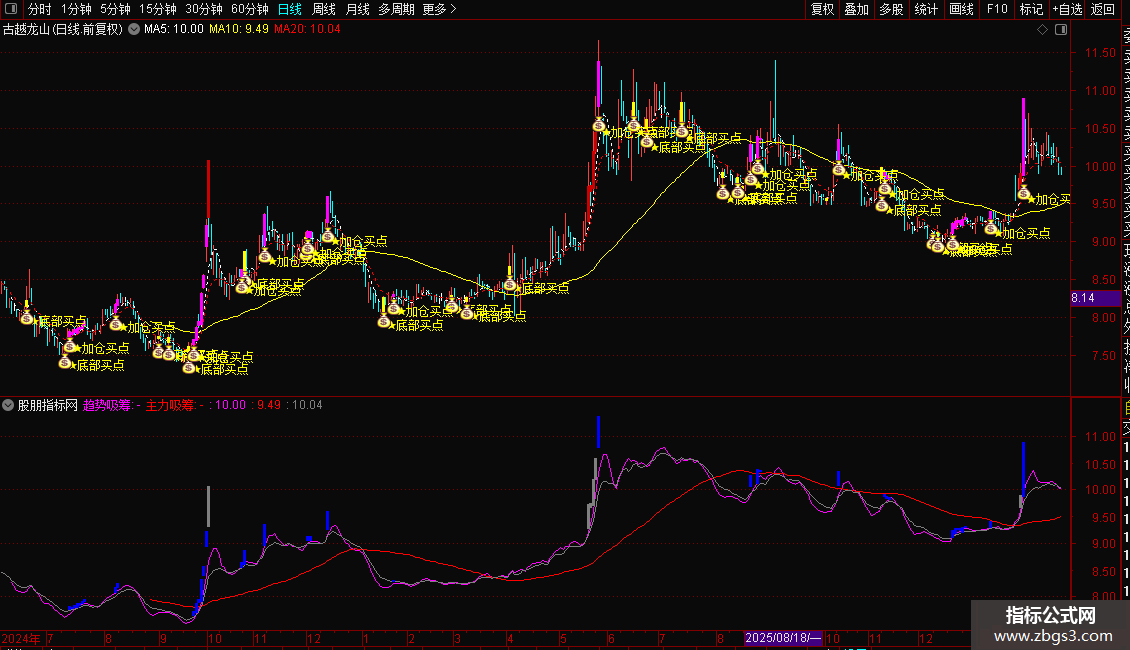Toggle the panel layout icon beside the diamond

tap(1061, 30)
